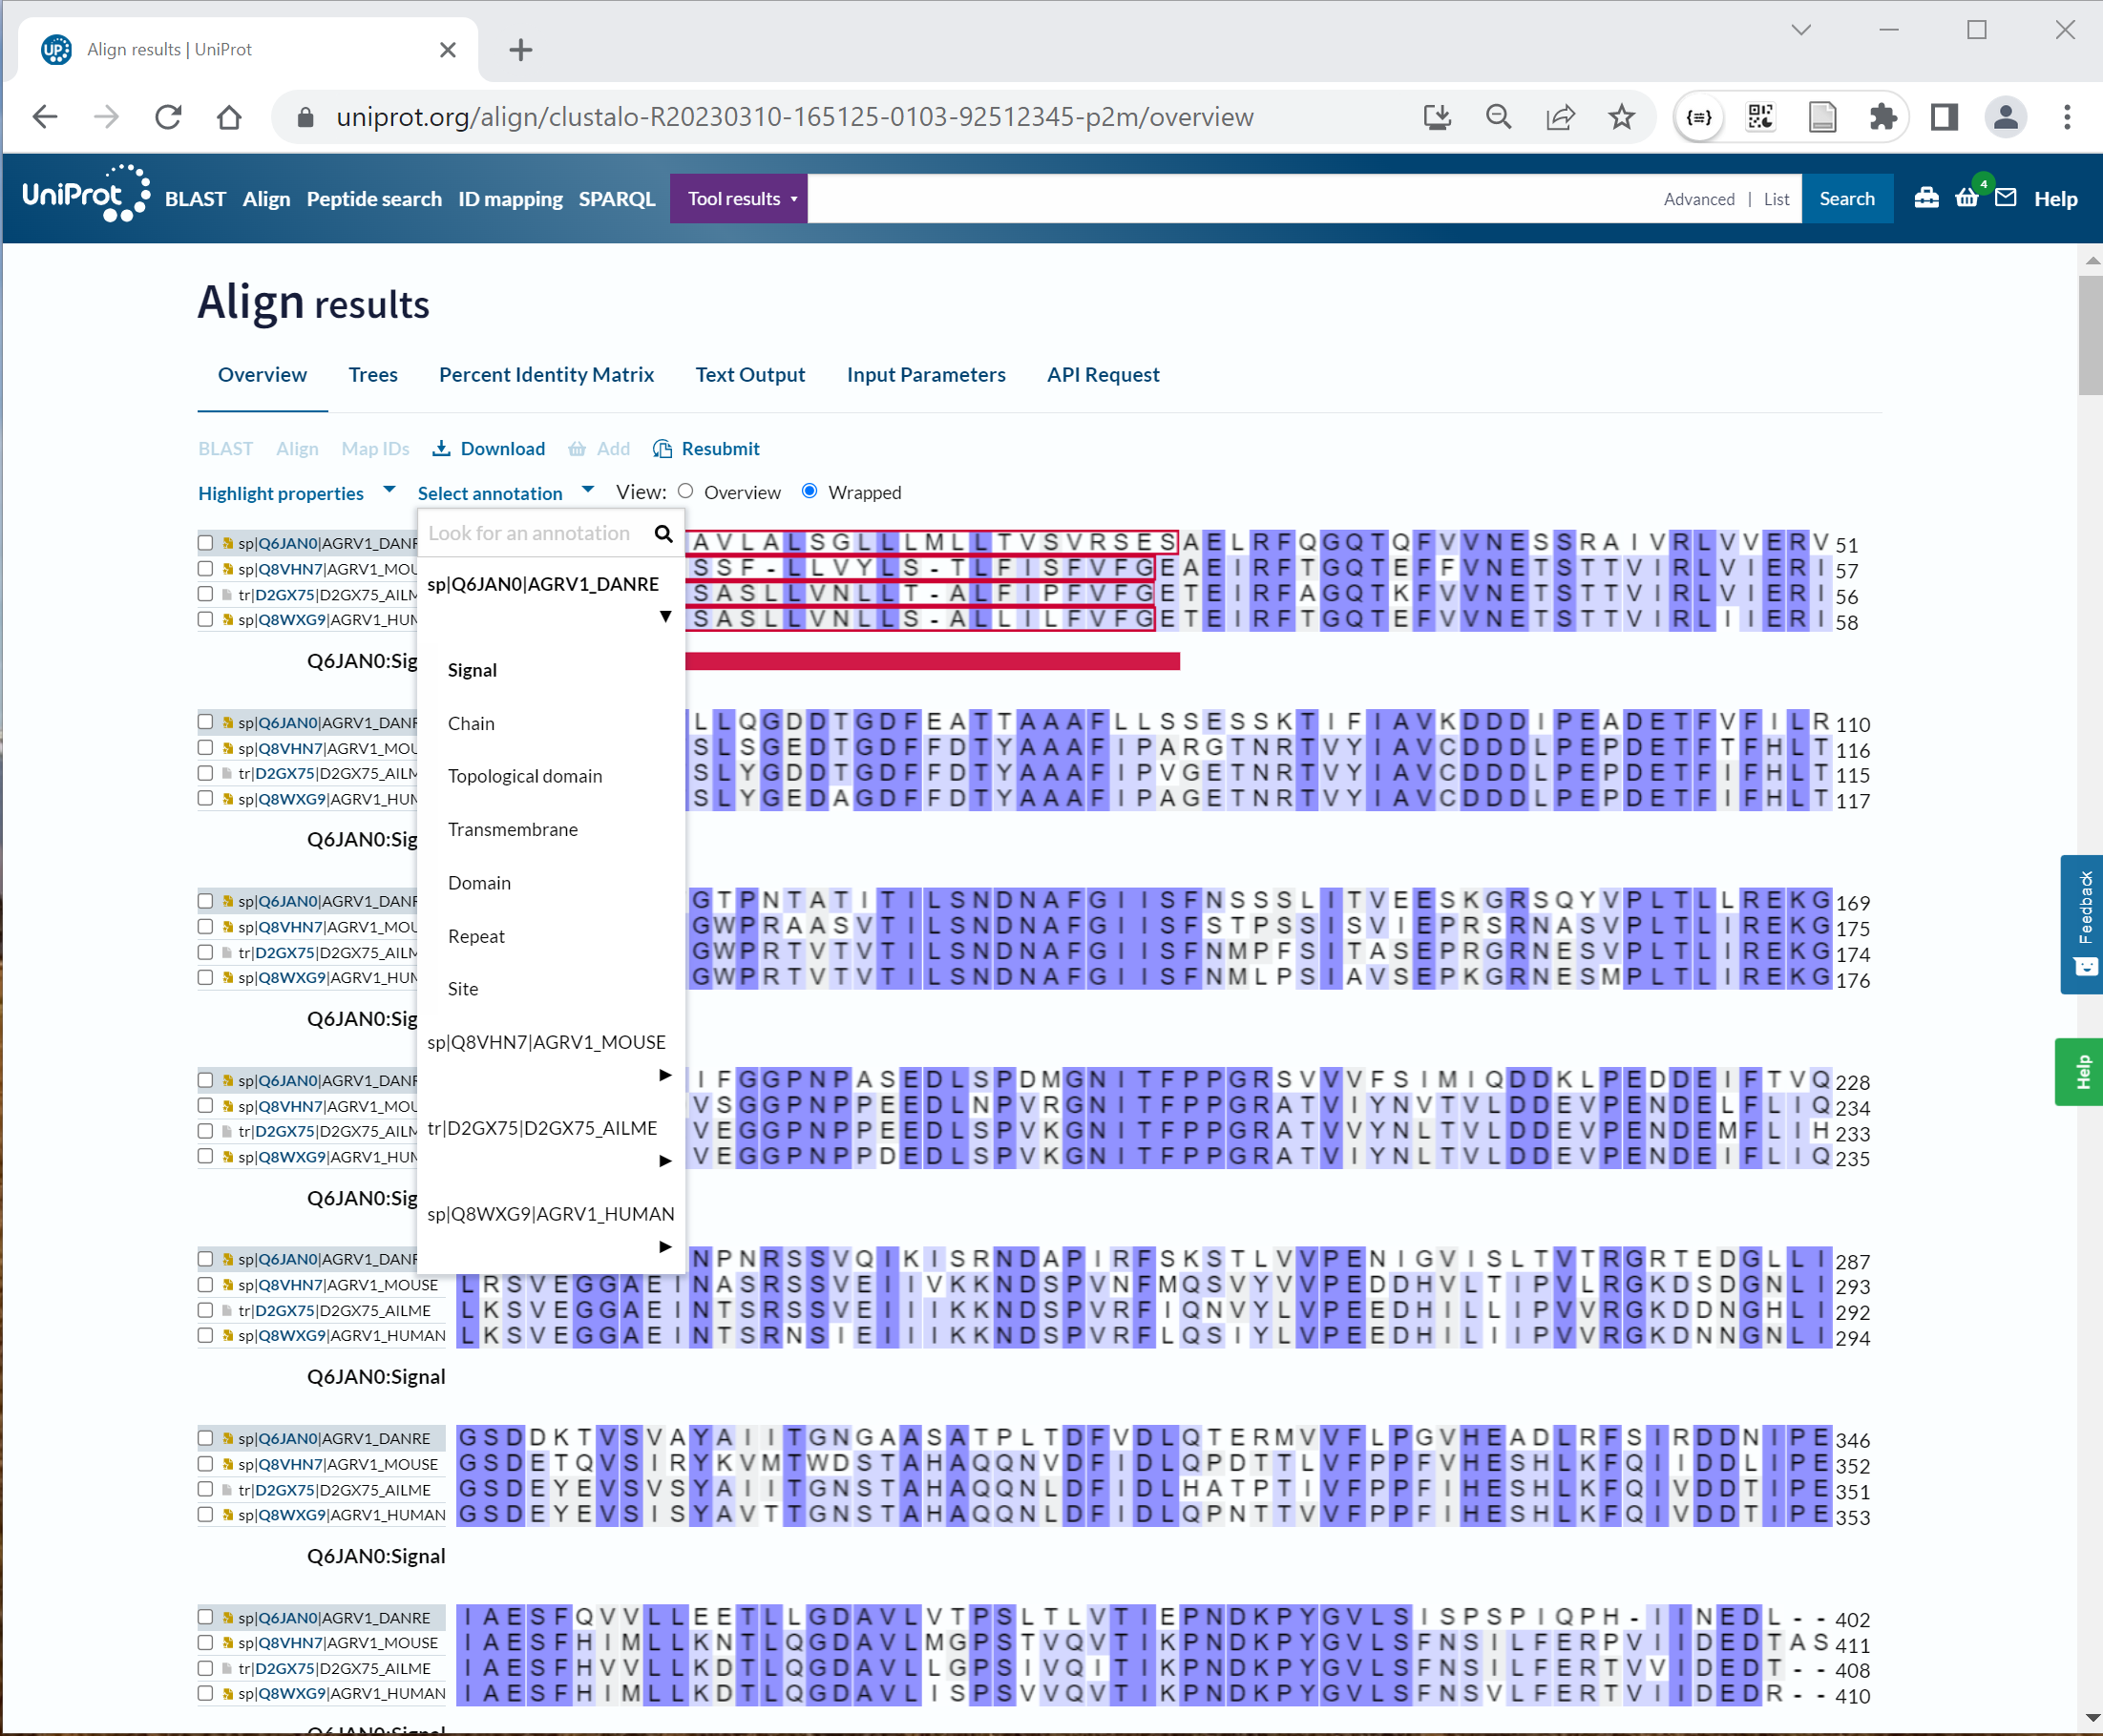Click the UniProt basket icon
The width and height of the screenshot is (2103, 1736).
[x=1966, y=198]
